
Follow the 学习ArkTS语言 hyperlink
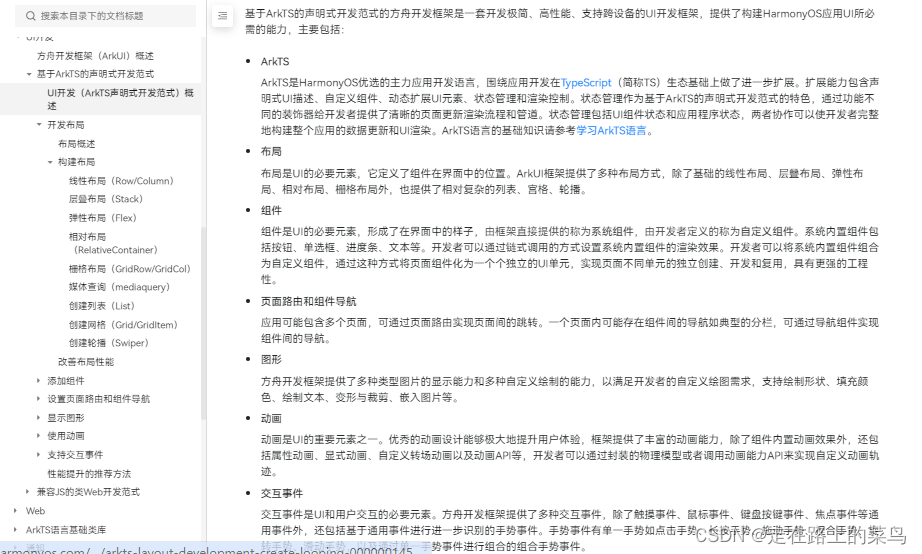click(x=612, y=131)
